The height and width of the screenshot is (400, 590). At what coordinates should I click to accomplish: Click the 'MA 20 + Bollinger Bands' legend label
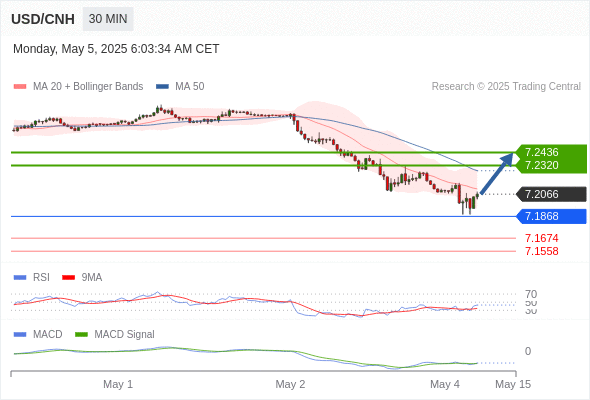click(x=88, y=87)
